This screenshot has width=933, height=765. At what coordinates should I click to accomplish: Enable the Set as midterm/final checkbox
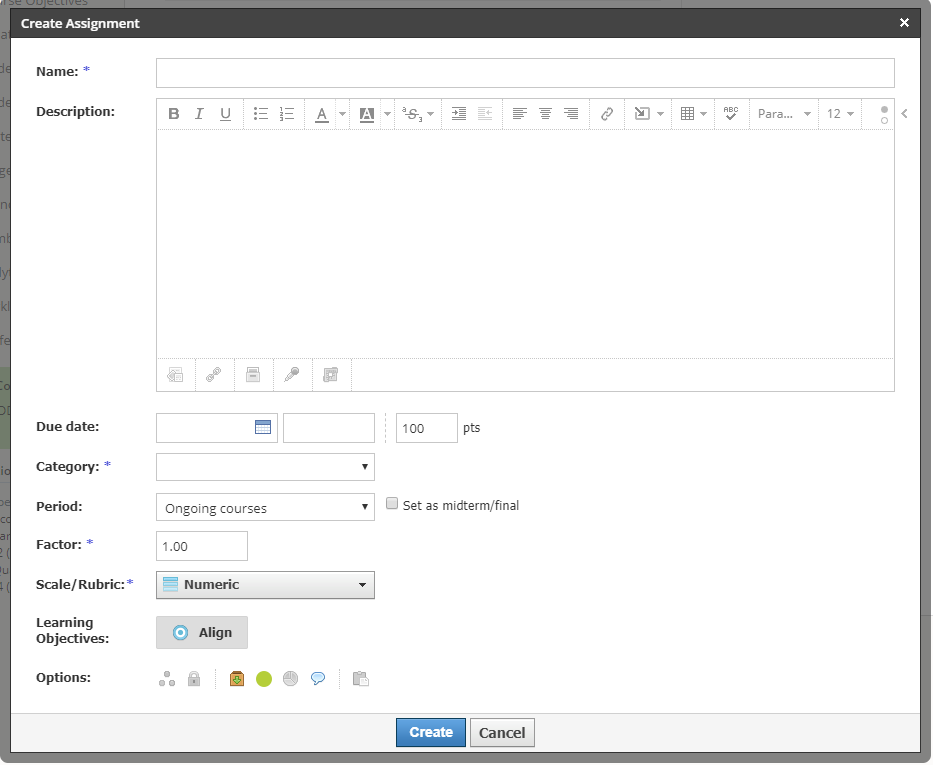coord(393,504)
